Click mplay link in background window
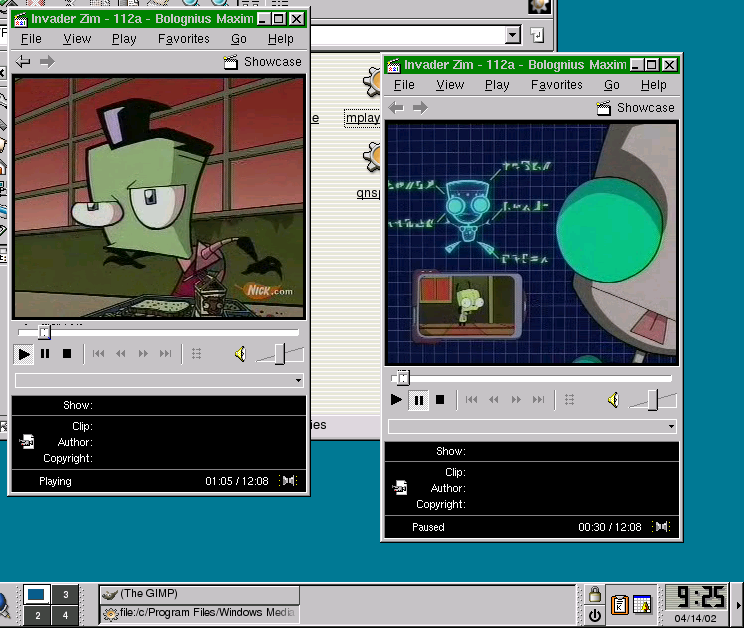This screenshot has height=628, width=744. pos(363,118)
